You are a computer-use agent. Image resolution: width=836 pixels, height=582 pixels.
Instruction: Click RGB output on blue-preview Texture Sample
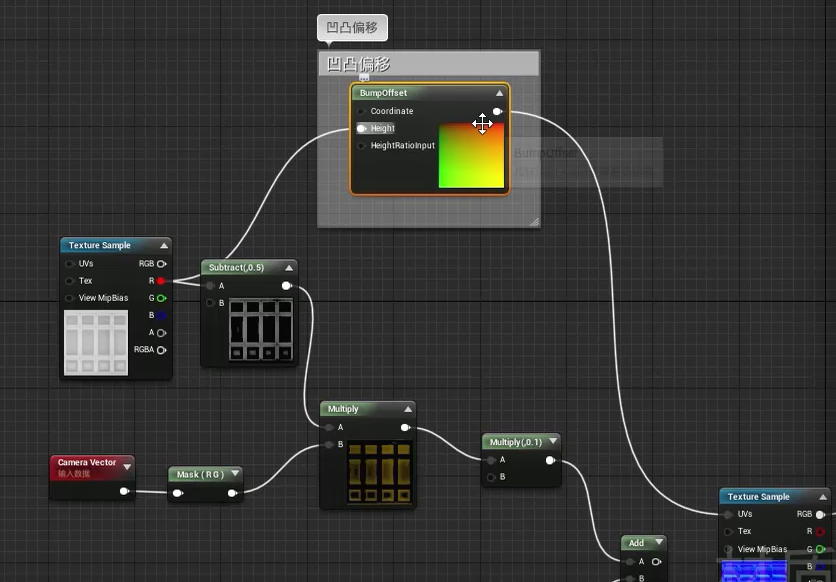pyautogui.click(x=821, y=514)
